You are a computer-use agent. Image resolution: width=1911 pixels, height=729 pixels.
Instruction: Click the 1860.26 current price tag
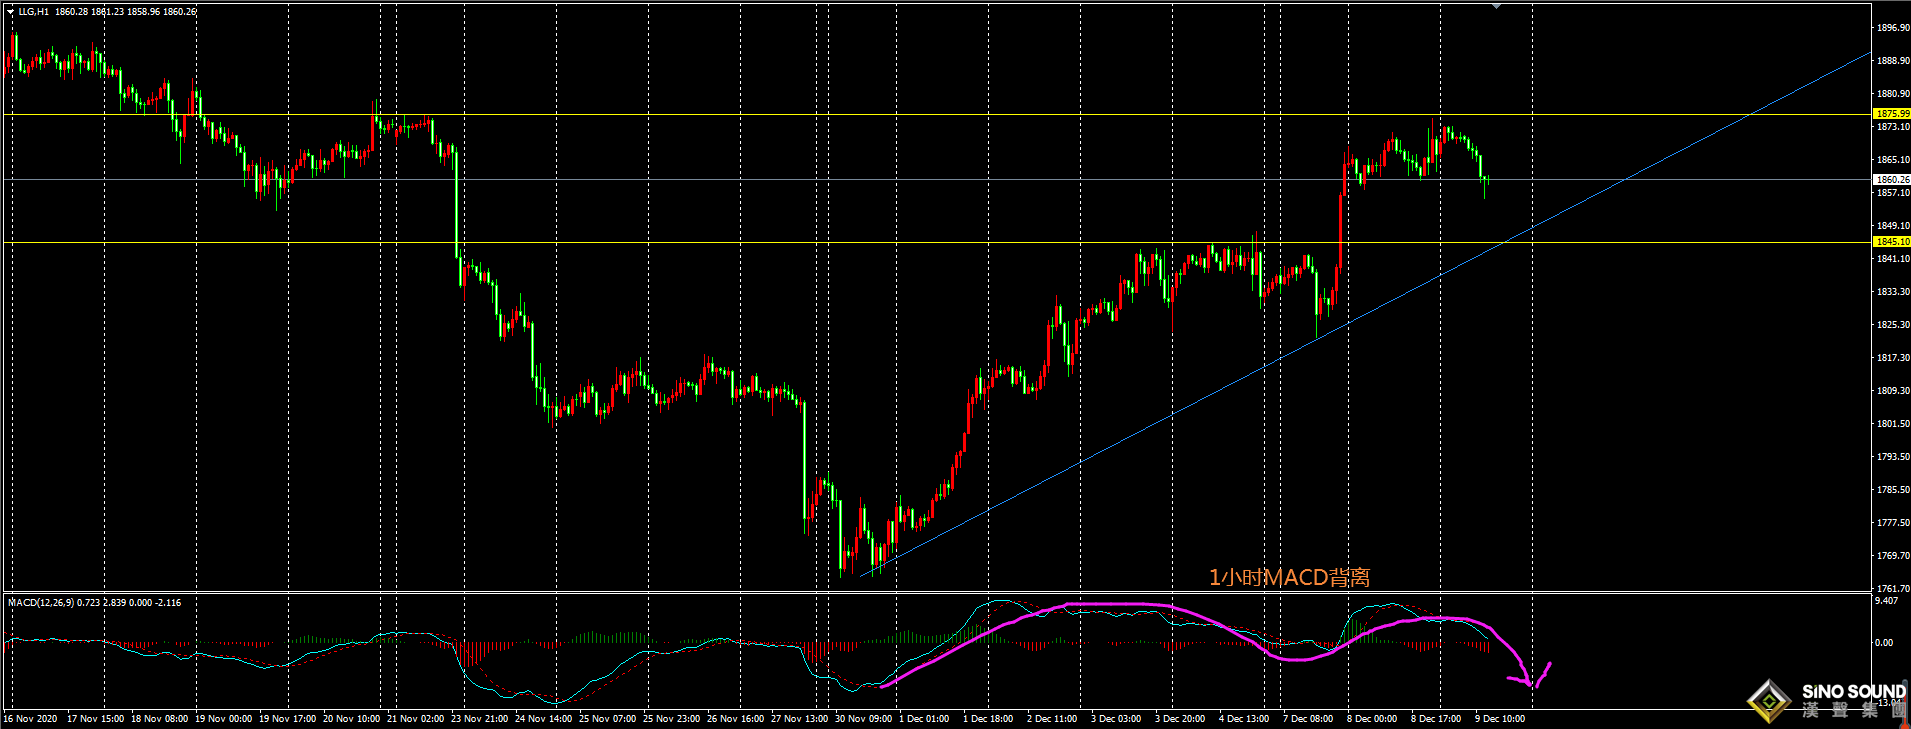pos(1891,180)
